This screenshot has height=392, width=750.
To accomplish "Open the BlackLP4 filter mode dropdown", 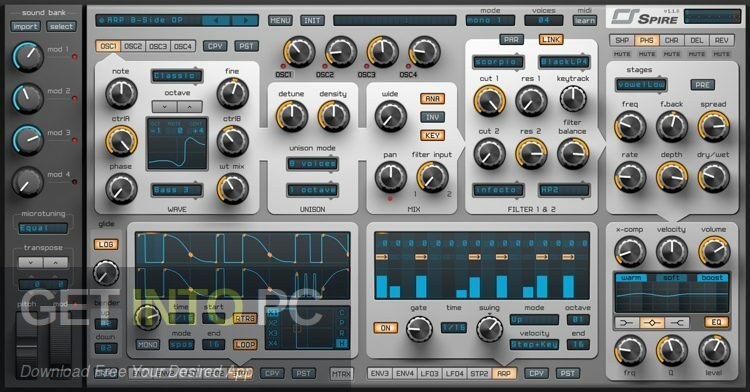I will click(x=564, y=62).
